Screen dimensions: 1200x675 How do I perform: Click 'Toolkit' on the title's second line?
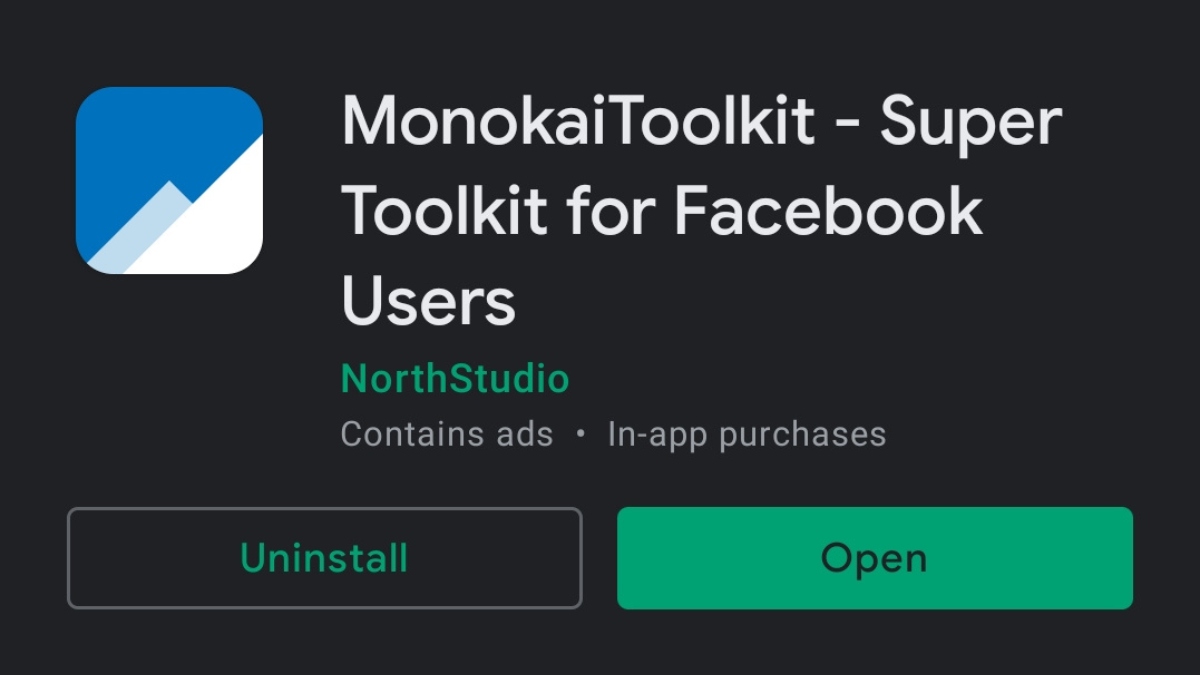pyautogui.click(x=445, y=212)
